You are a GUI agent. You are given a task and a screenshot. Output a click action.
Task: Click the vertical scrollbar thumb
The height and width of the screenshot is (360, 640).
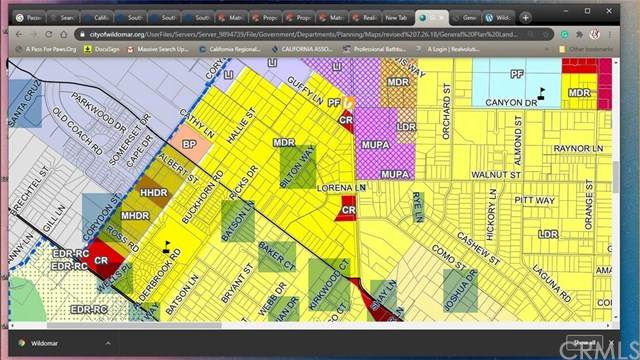(x=616, y=177)
